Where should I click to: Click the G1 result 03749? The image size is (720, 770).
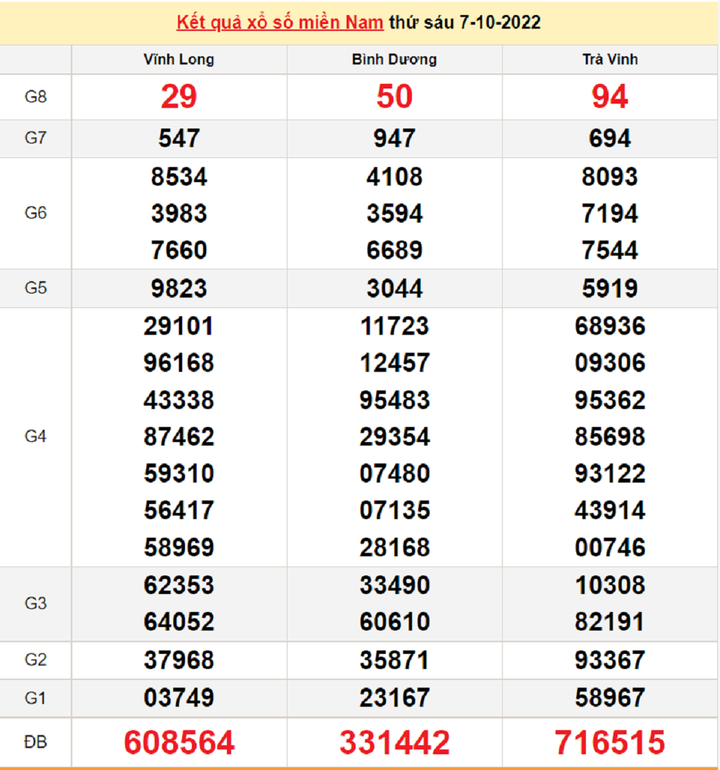(179, 697)
